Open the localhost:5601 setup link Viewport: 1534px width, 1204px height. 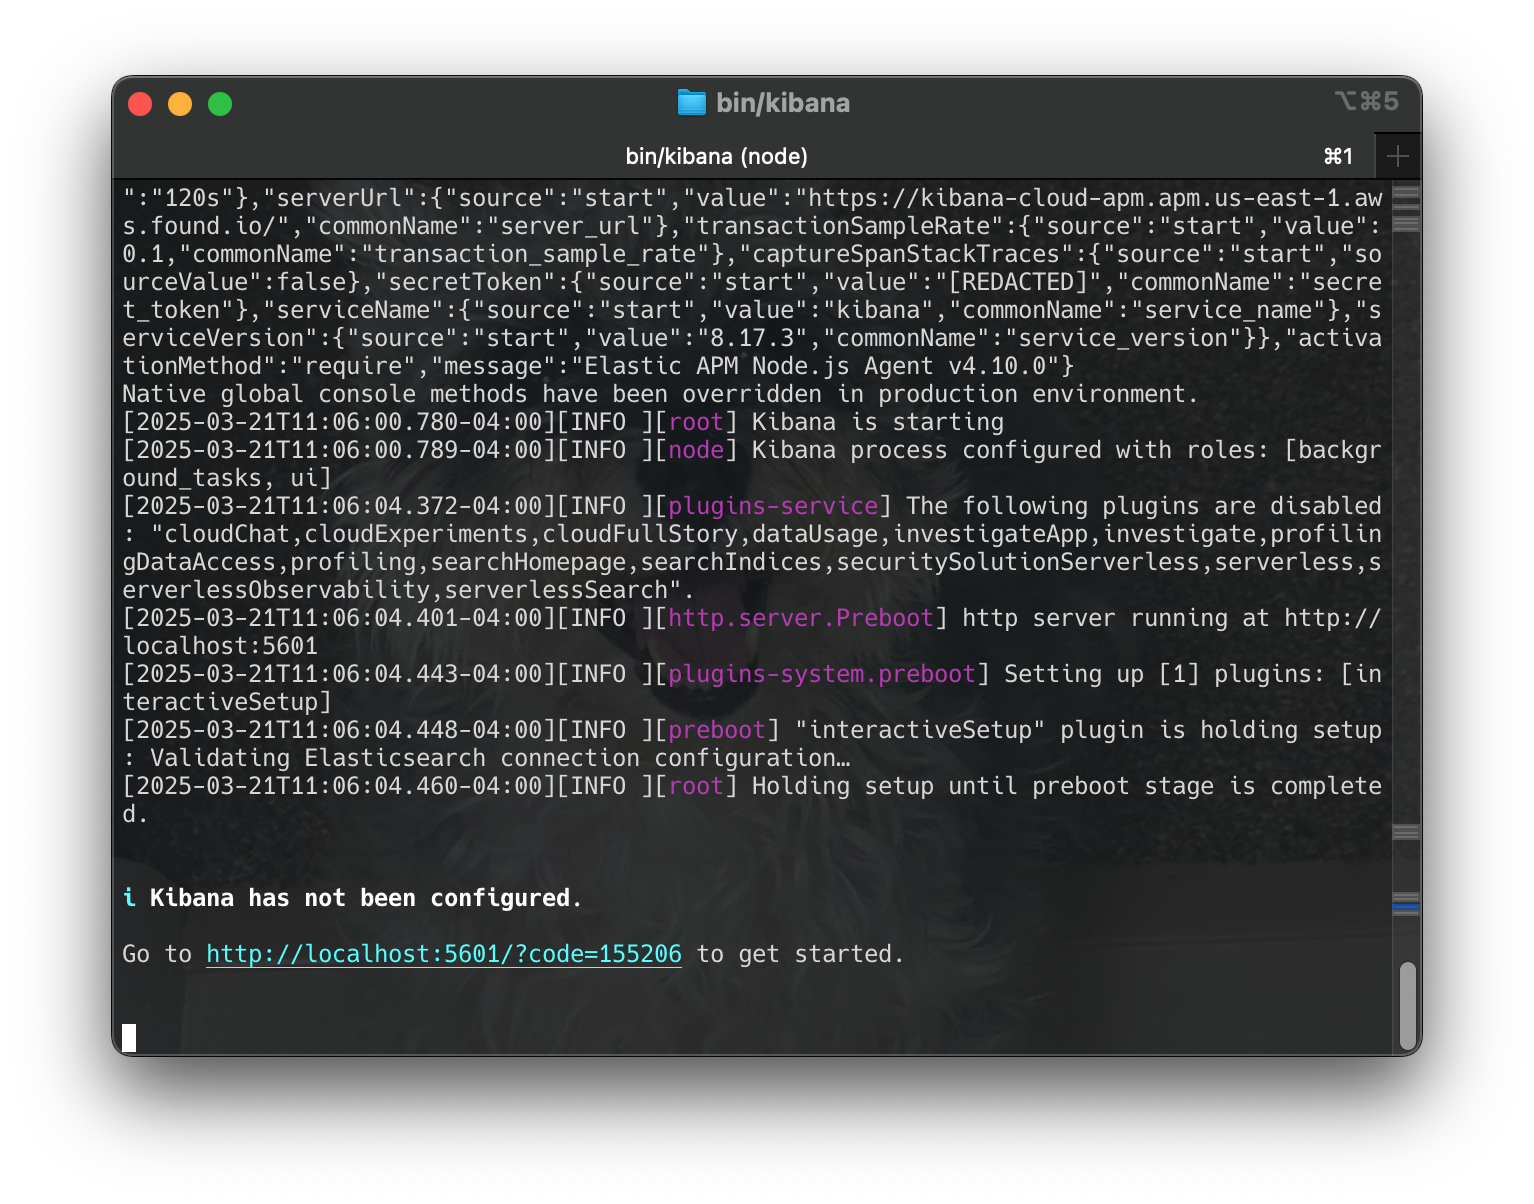click(x=443, y=954)
